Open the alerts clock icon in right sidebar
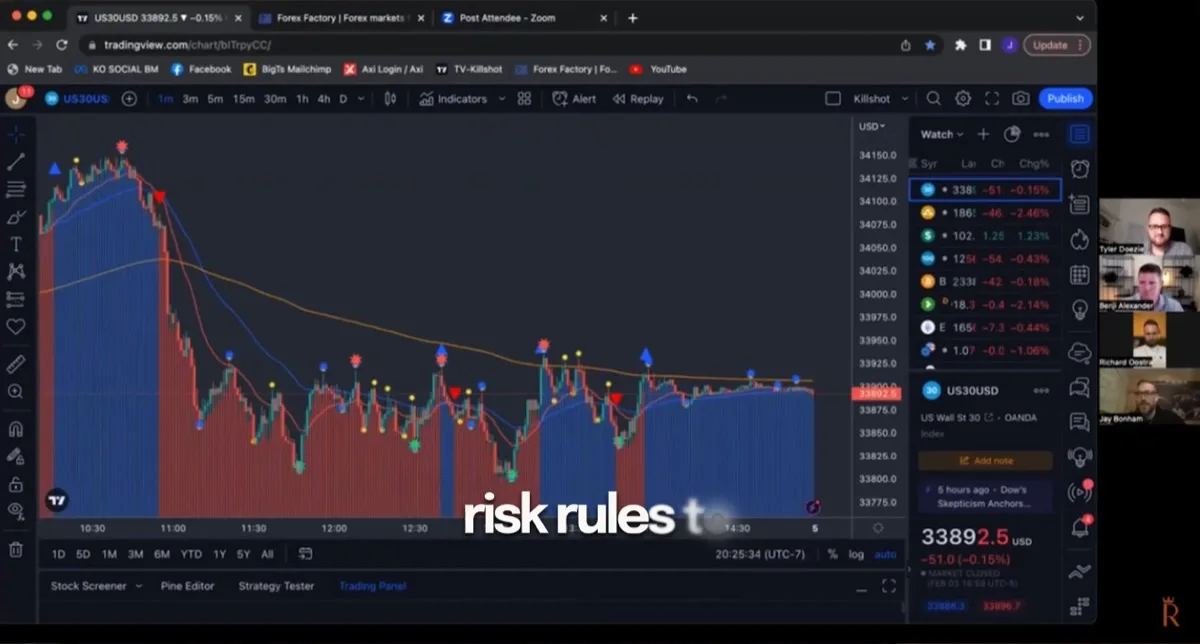 (x=1080, y=169)
